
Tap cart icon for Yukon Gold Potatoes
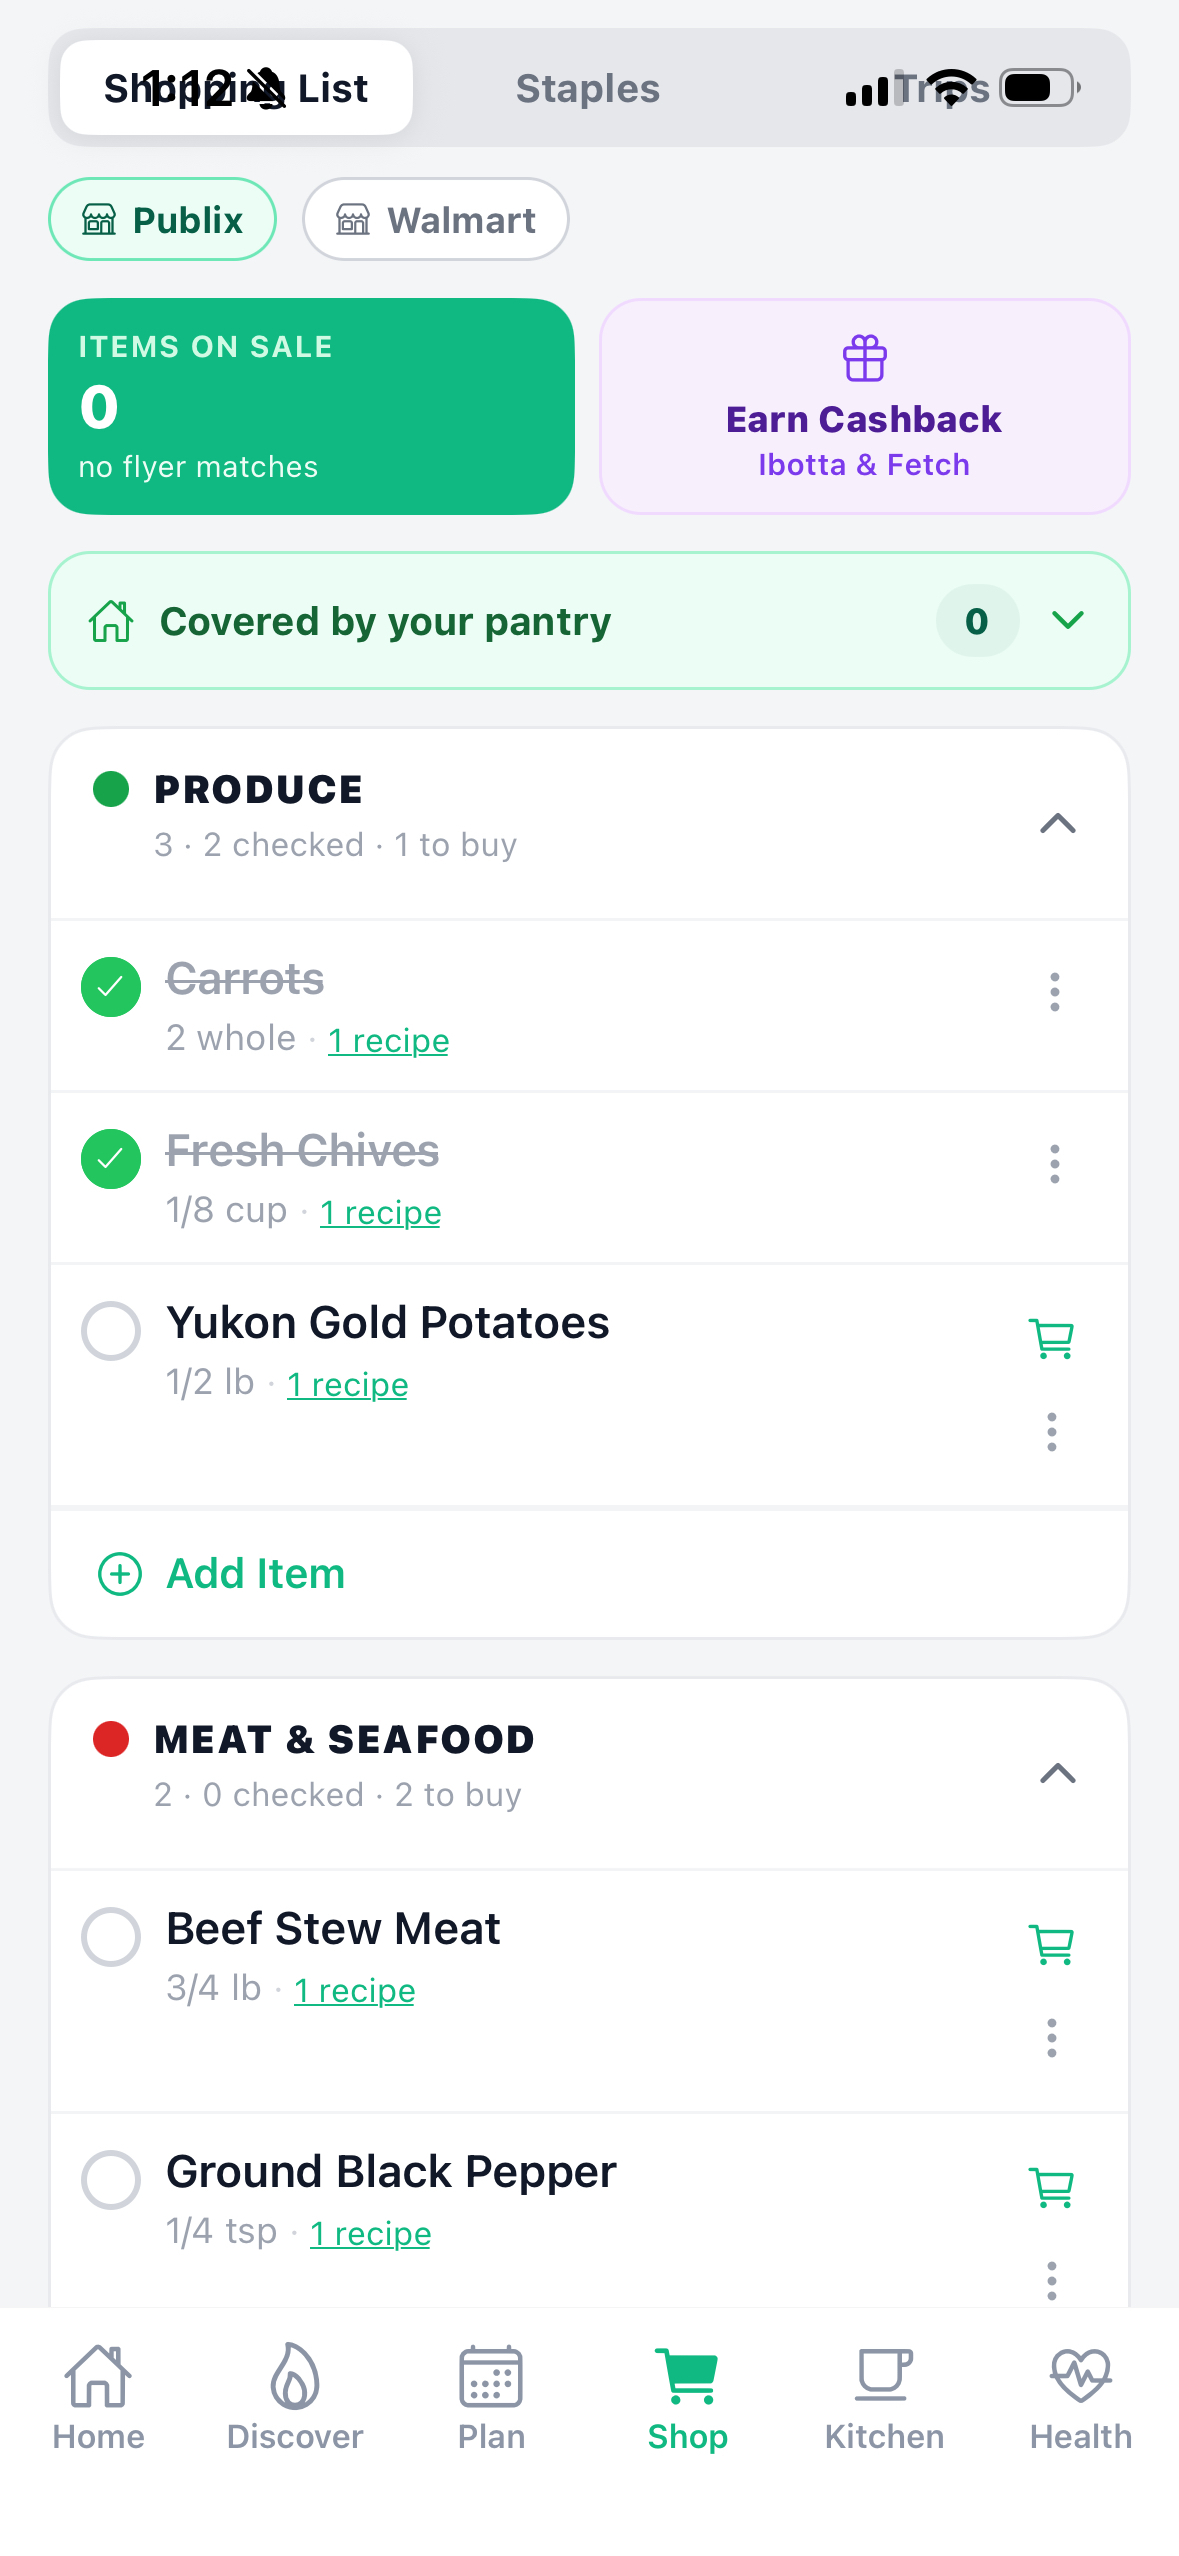1051,1338
